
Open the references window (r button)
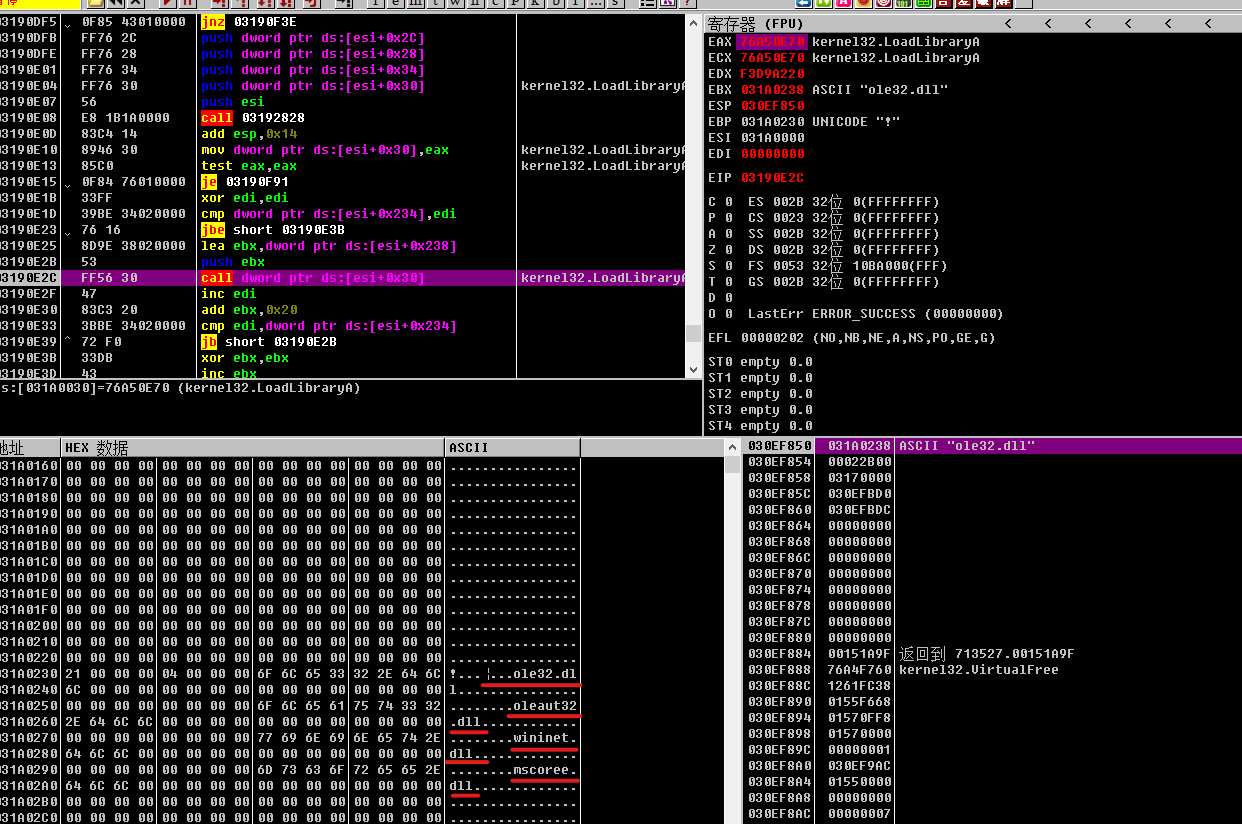[575, 3]
